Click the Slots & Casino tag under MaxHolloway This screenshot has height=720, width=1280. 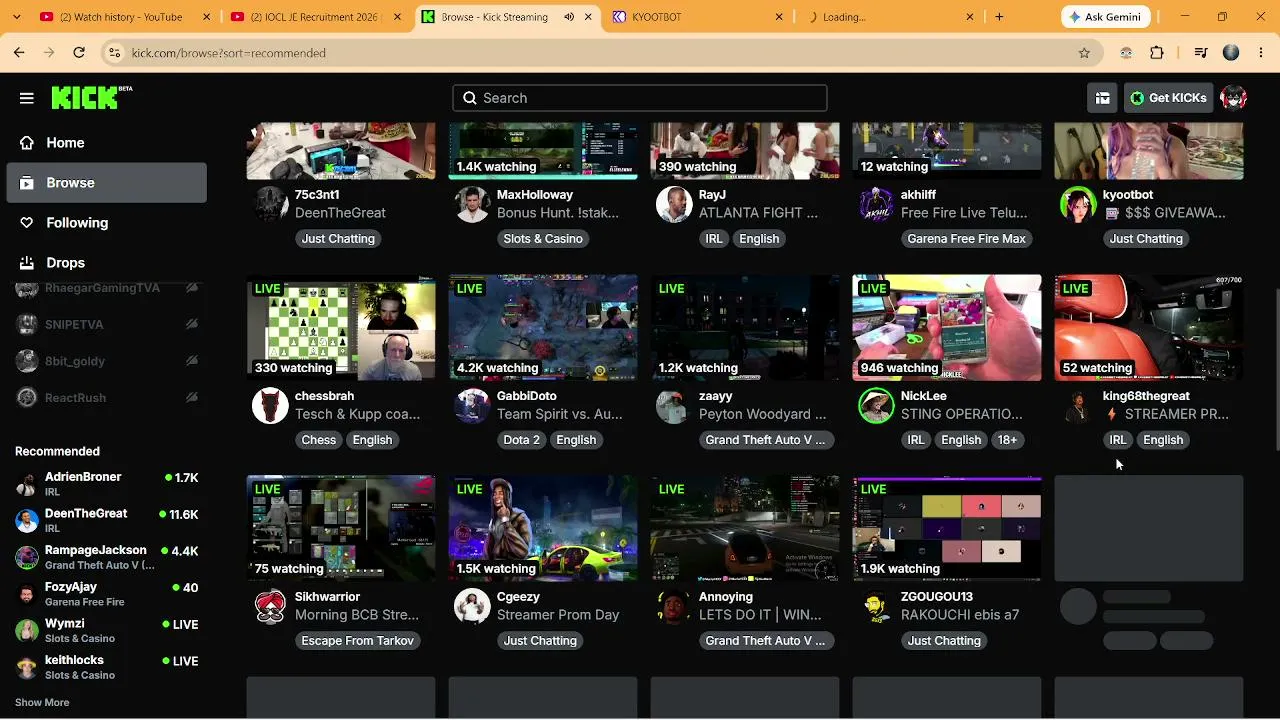click(x=543, y=239)
